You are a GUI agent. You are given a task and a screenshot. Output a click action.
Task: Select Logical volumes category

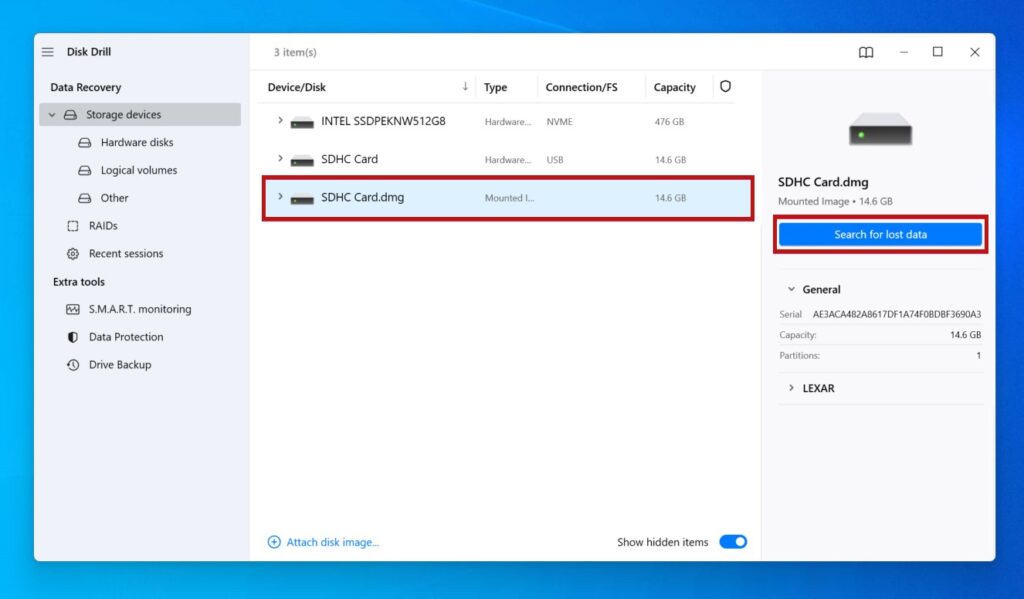click(x=138, y=170)
